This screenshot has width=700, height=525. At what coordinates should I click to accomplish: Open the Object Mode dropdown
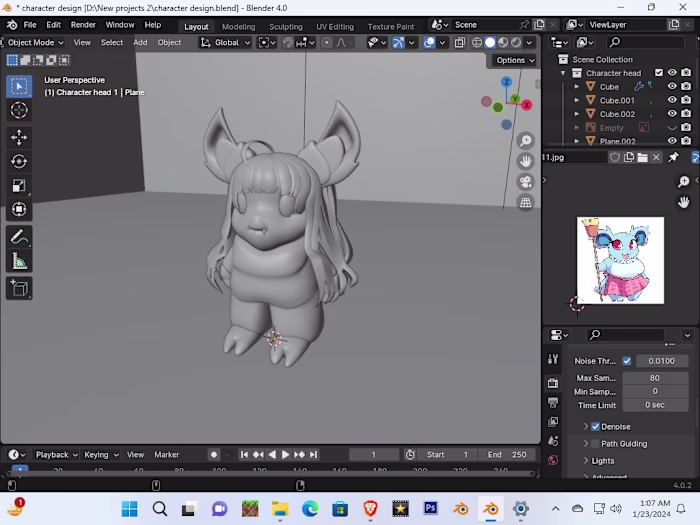click(35, 43)
